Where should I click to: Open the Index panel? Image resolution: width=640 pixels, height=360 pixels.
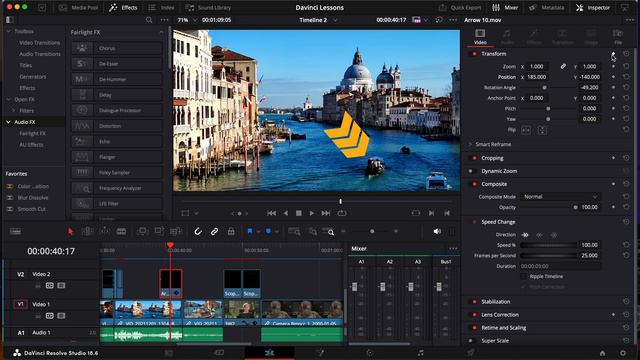coord(161,7)
